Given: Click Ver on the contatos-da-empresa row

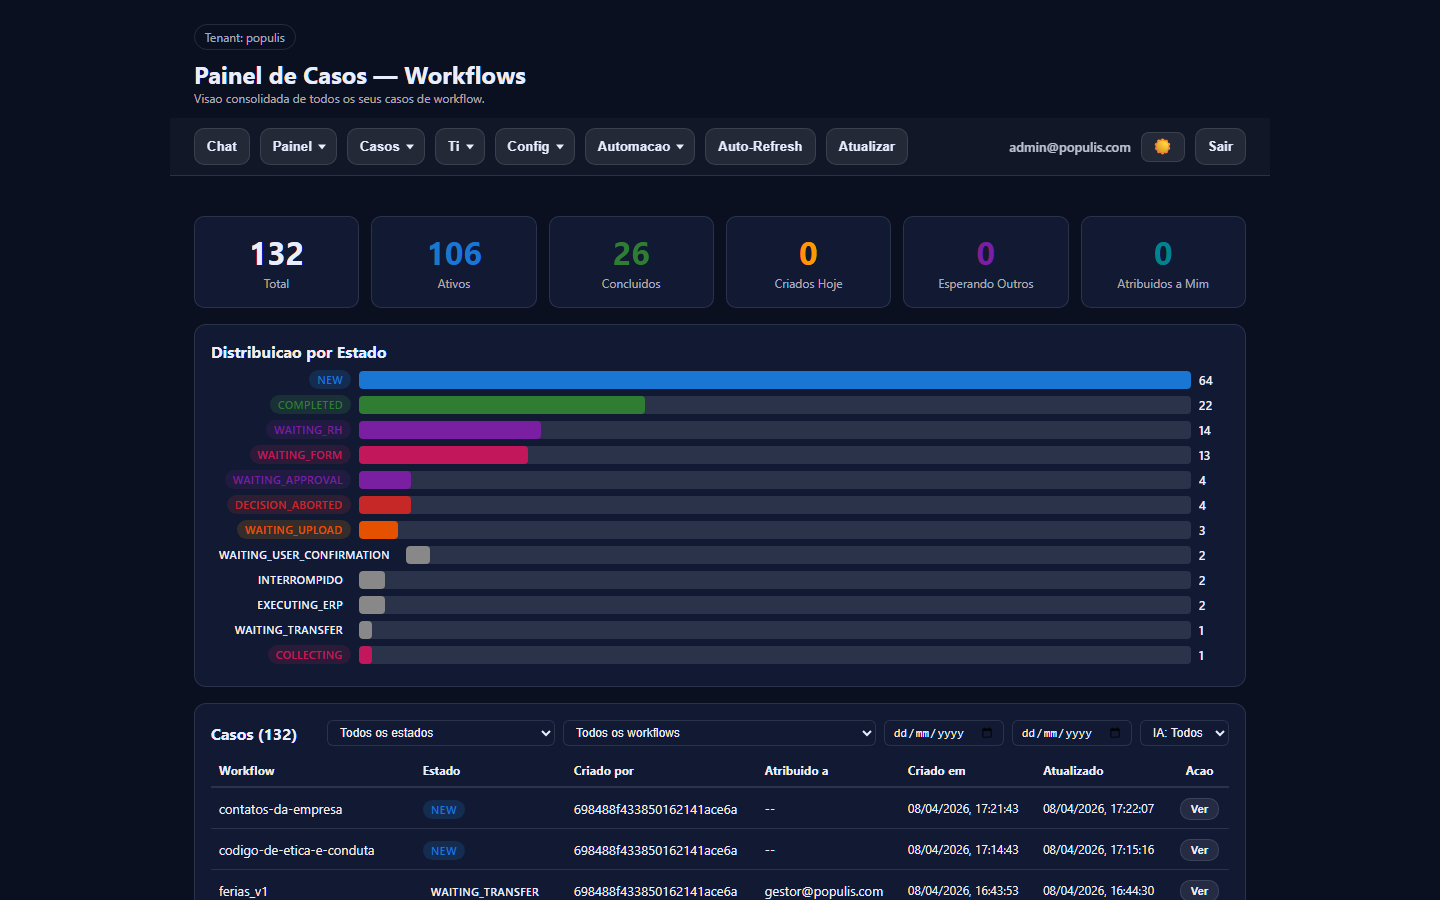Looking at the screenshot, I should (x=1198, y=809).
